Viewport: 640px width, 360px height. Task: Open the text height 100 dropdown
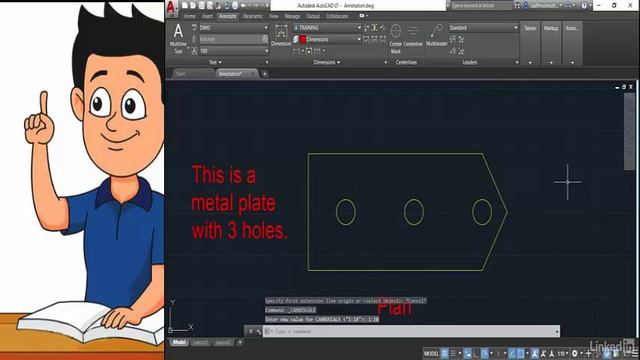[x=266, y=51]
